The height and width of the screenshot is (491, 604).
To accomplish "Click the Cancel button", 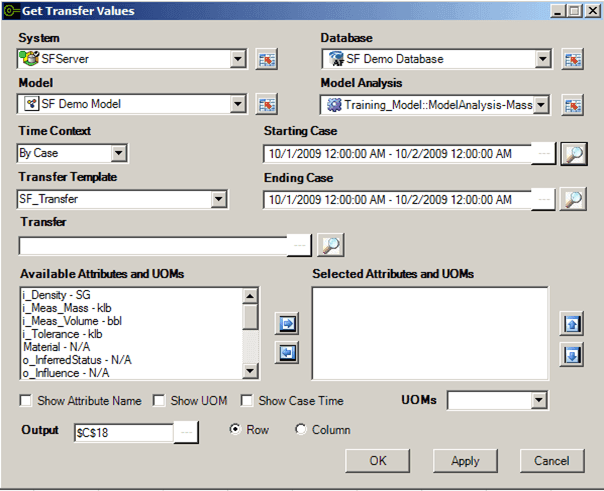I will pyautogui.click(x=552, y=461).
